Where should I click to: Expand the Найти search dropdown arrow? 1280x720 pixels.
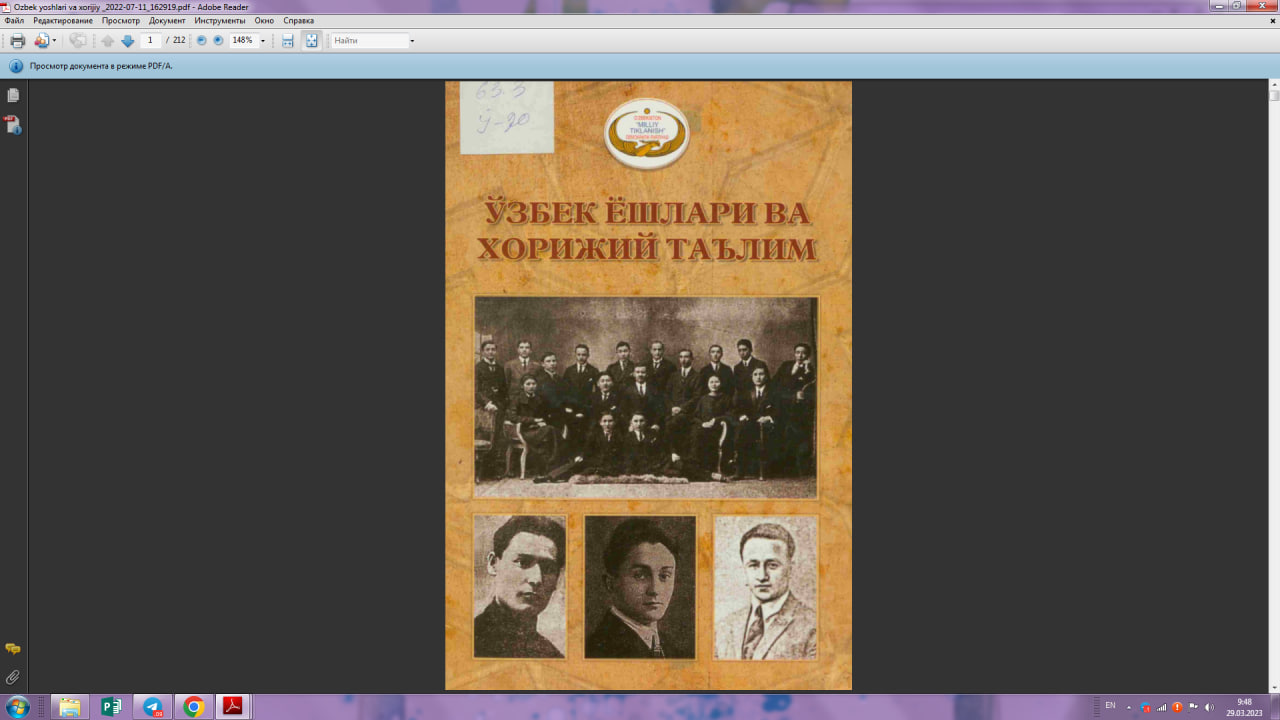(413, 41)
